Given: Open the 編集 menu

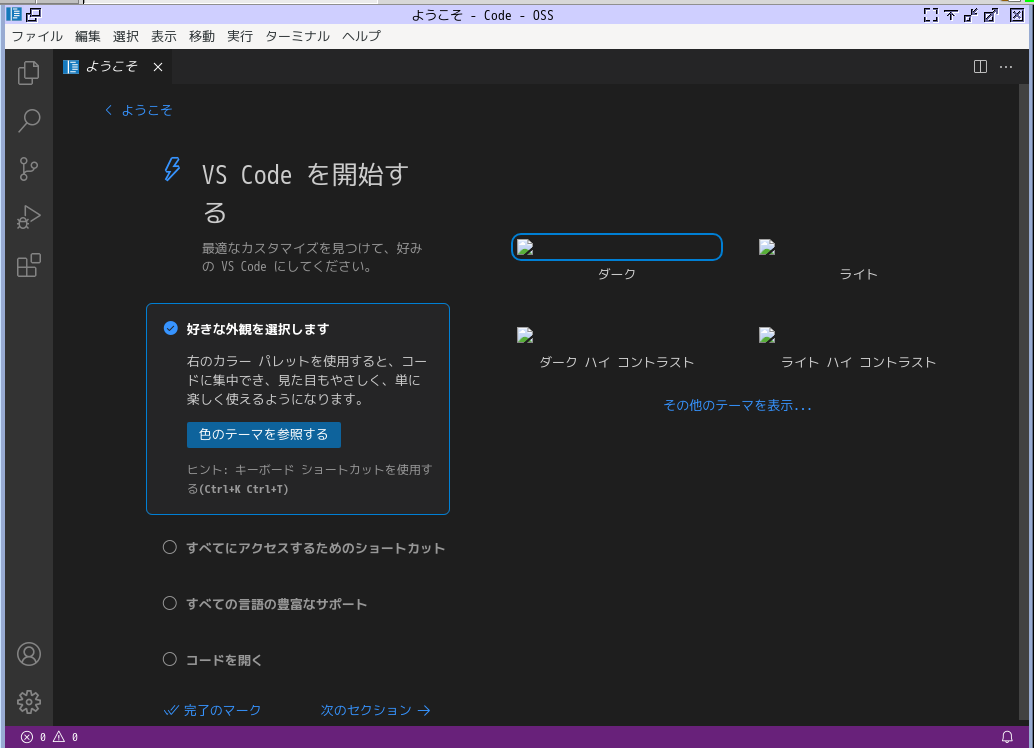Looking at the screenshot, I should pyautogui.click(x=88, y=36).
